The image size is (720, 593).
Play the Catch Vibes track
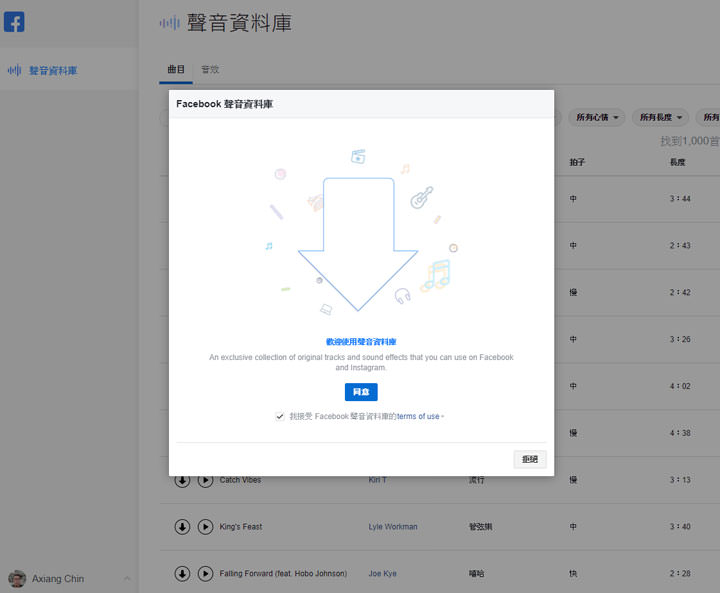205,480
